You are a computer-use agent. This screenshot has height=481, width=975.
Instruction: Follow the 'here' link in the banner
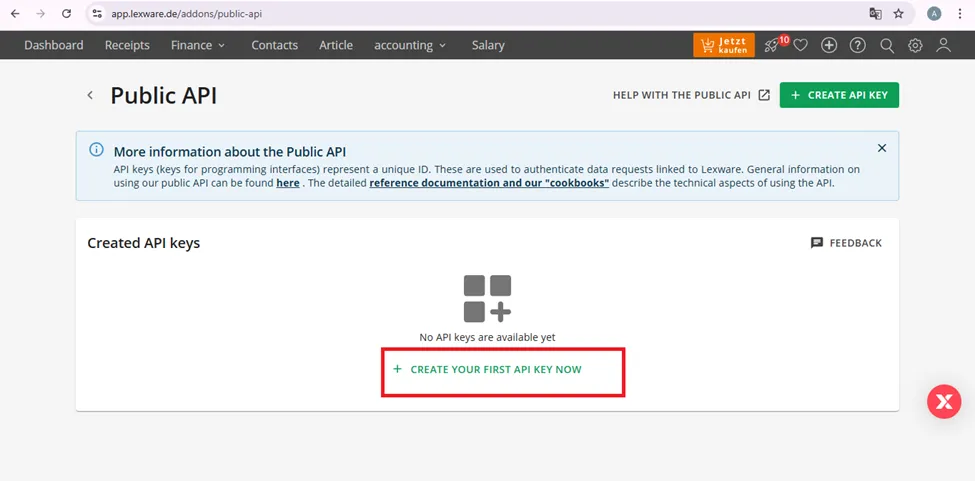pyautogui.click(x=288, y=183)
